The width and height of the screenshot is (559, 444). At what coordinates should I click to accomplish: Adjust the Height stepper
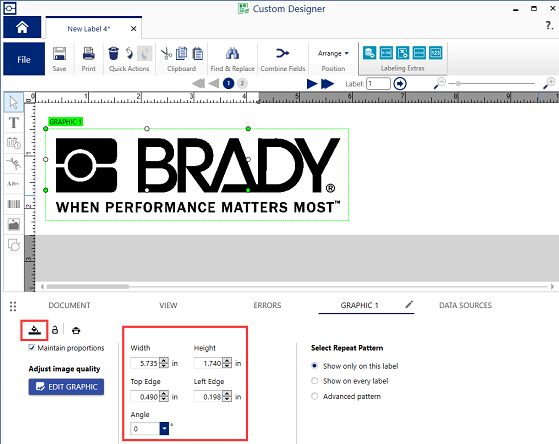(227, 363)
